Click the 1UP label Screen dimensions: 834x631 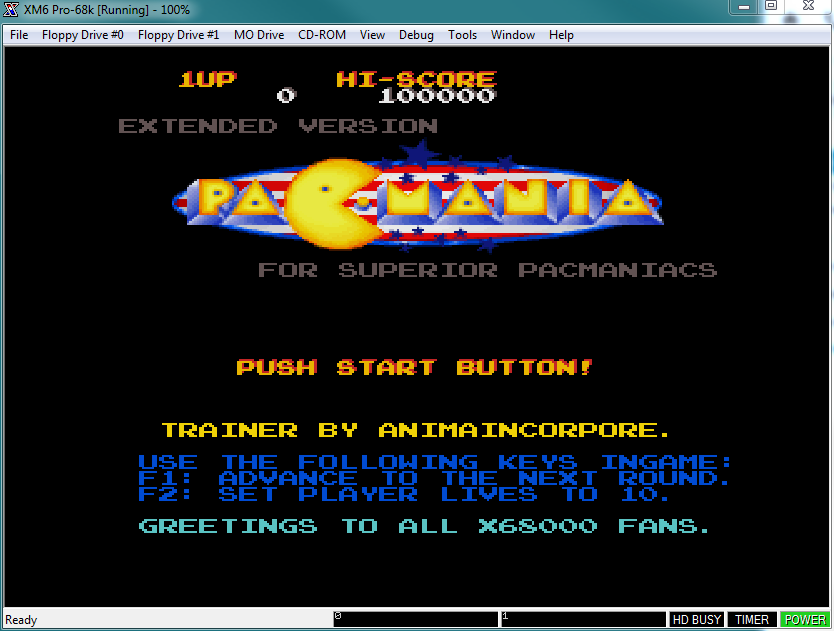[207, 79]
